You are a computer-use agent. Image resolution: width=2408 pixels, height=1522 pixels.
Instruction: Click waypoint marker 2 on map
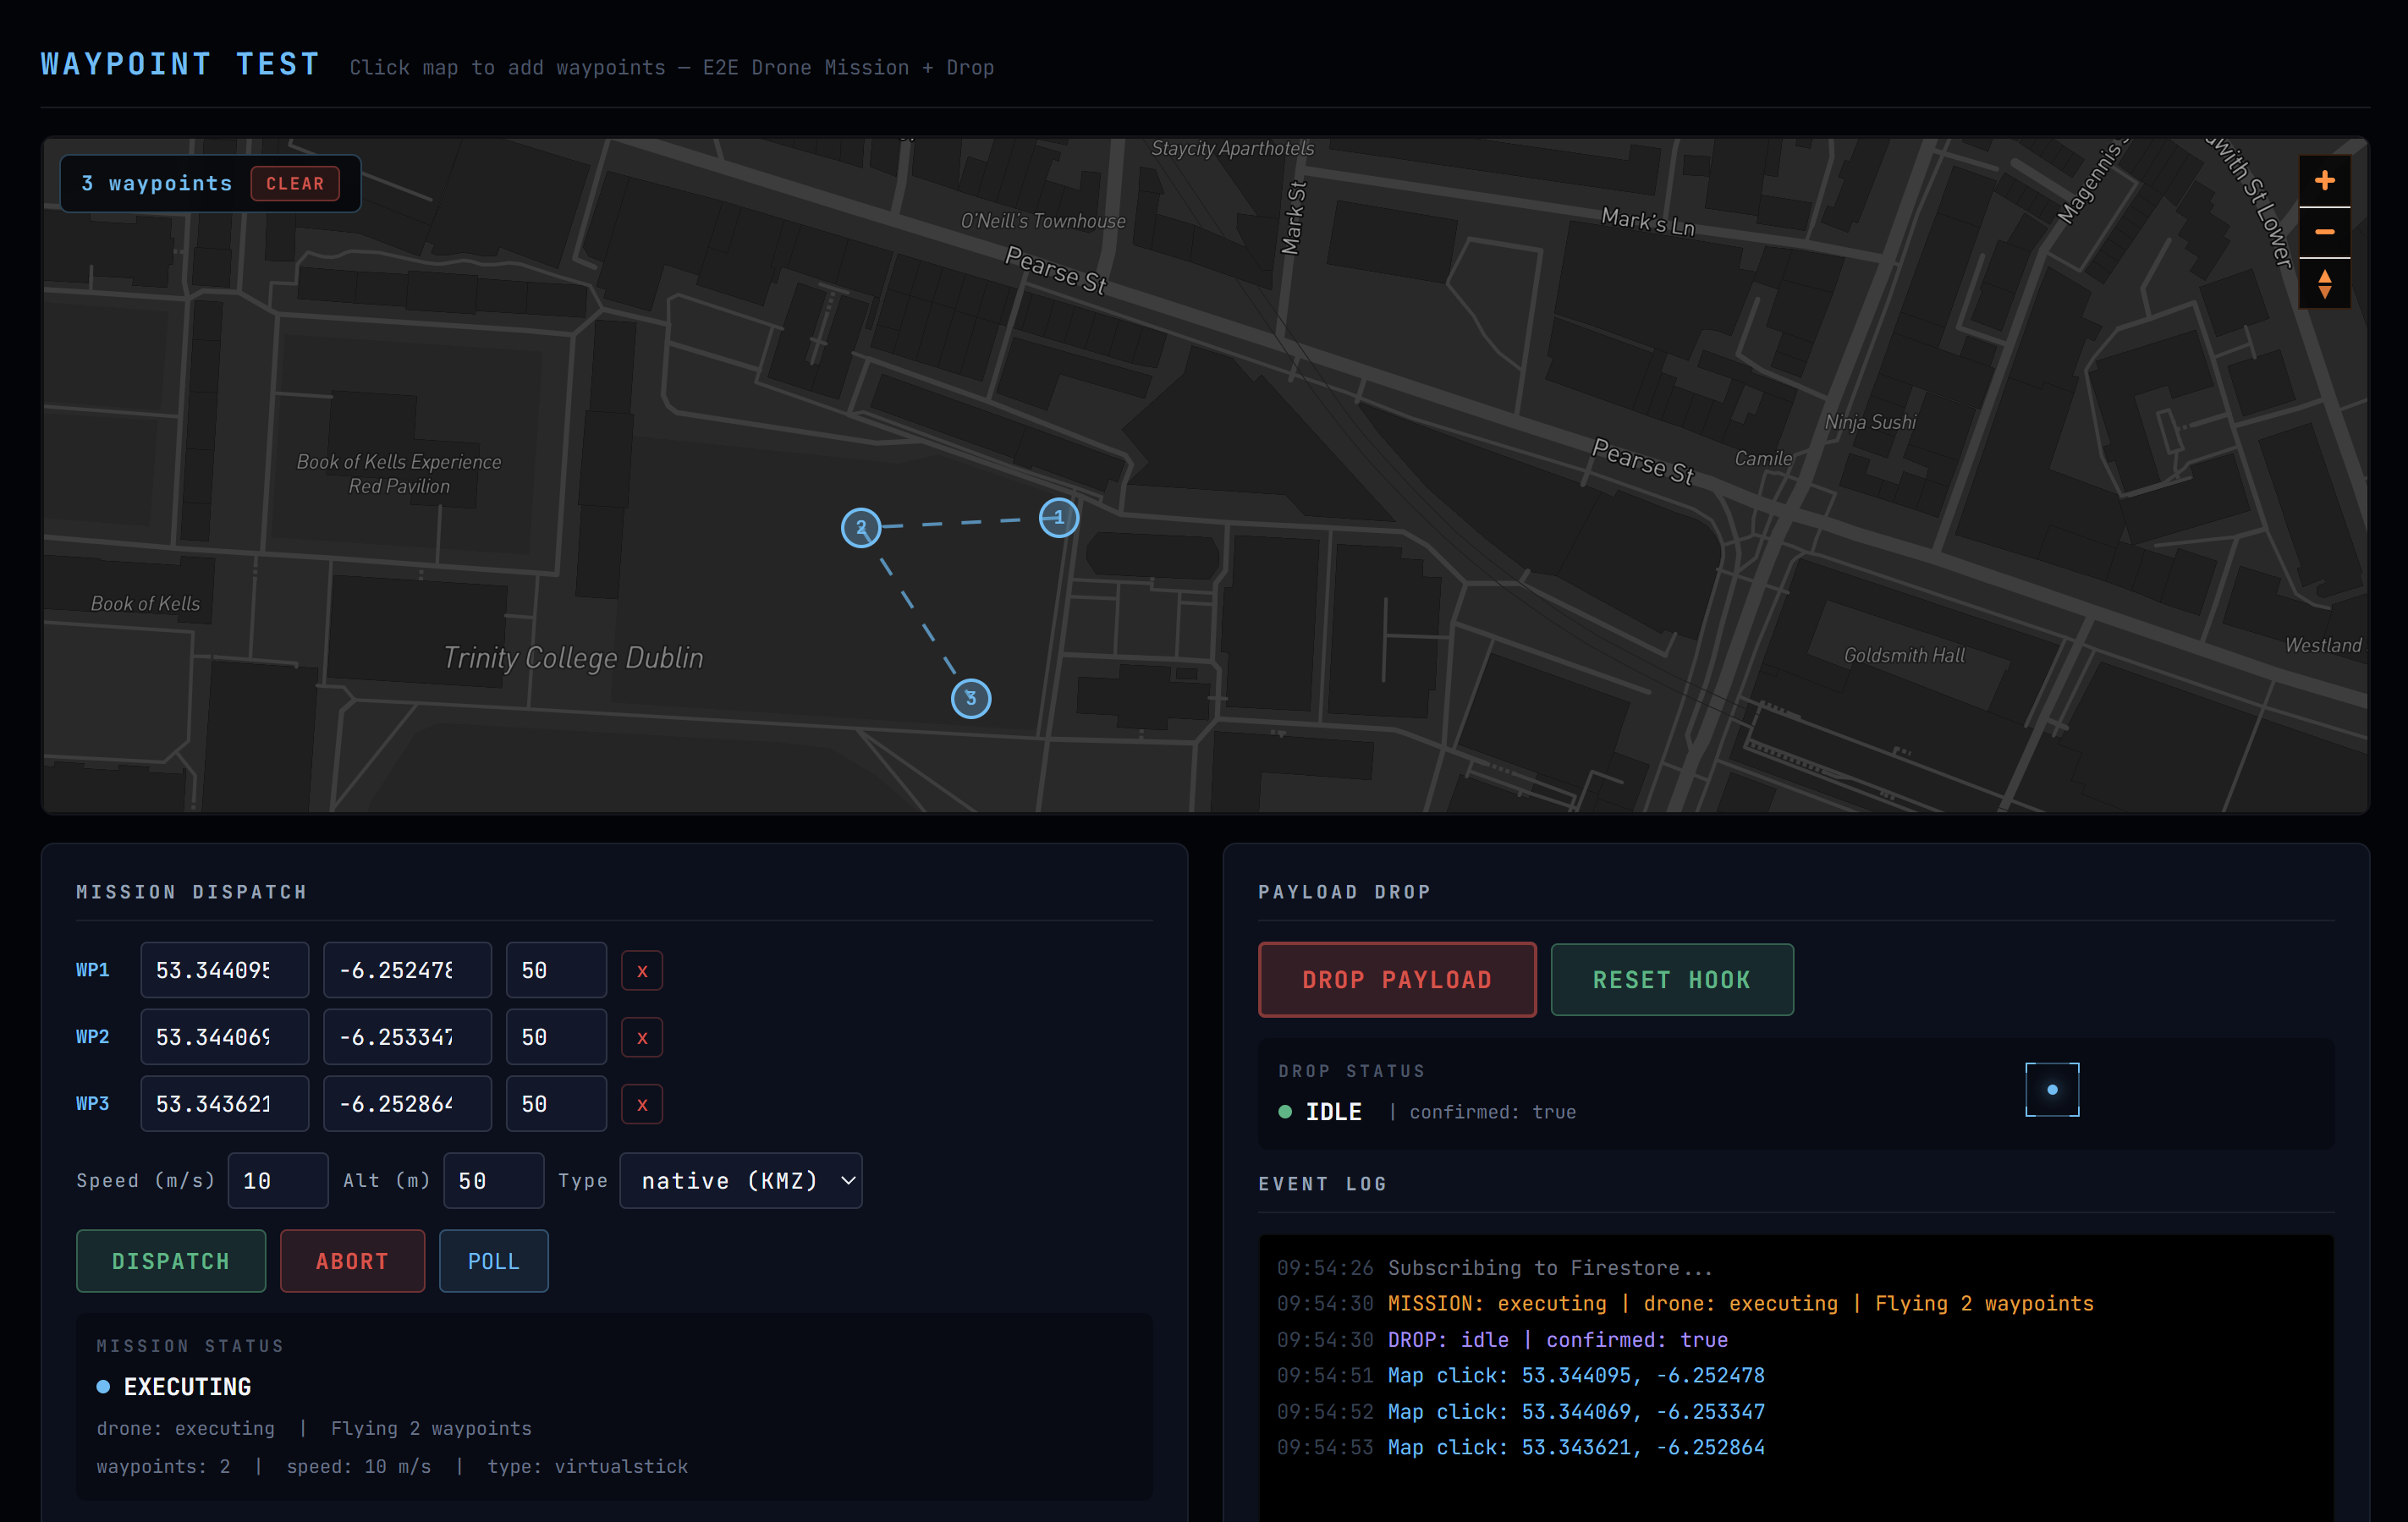coord(861,528)
